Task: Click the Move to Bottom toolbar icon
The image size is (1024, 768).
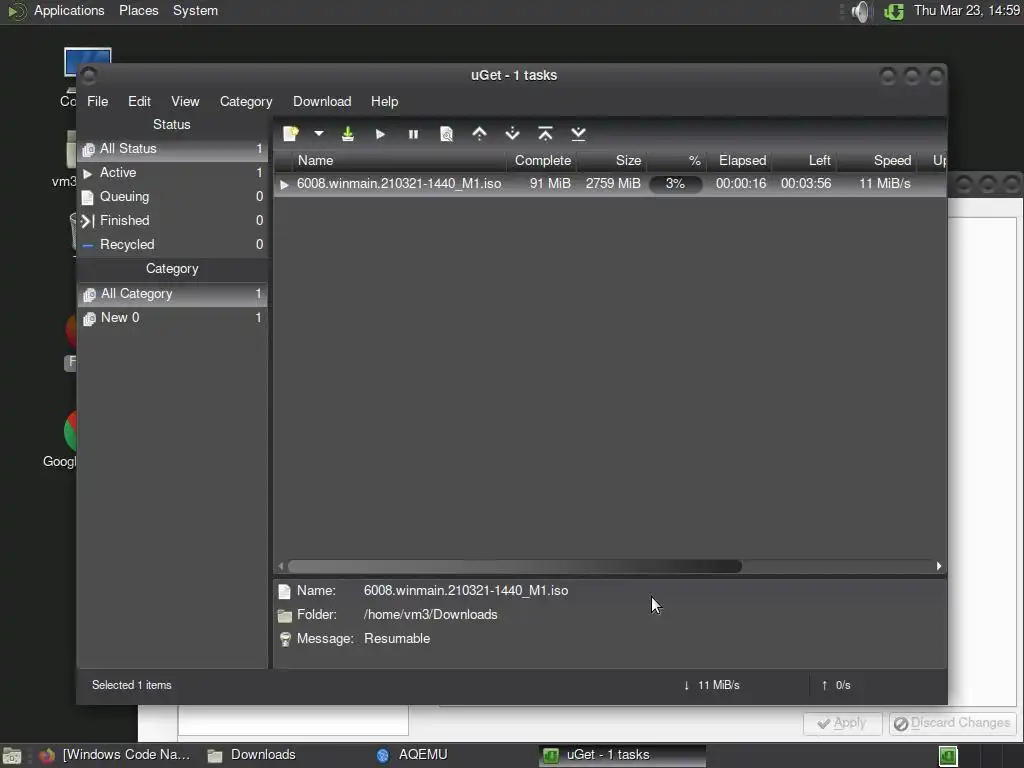Action: (579, 134)
